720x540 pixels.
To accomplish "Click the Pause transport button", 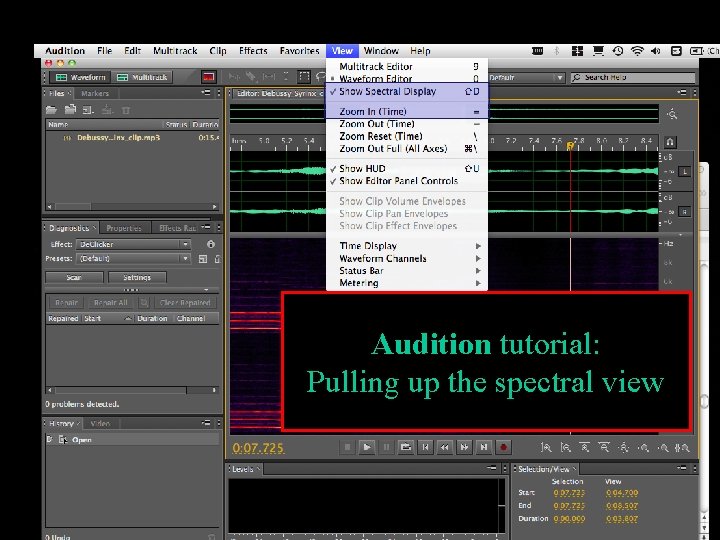I will pyautogui.click(x=386, y=447).
